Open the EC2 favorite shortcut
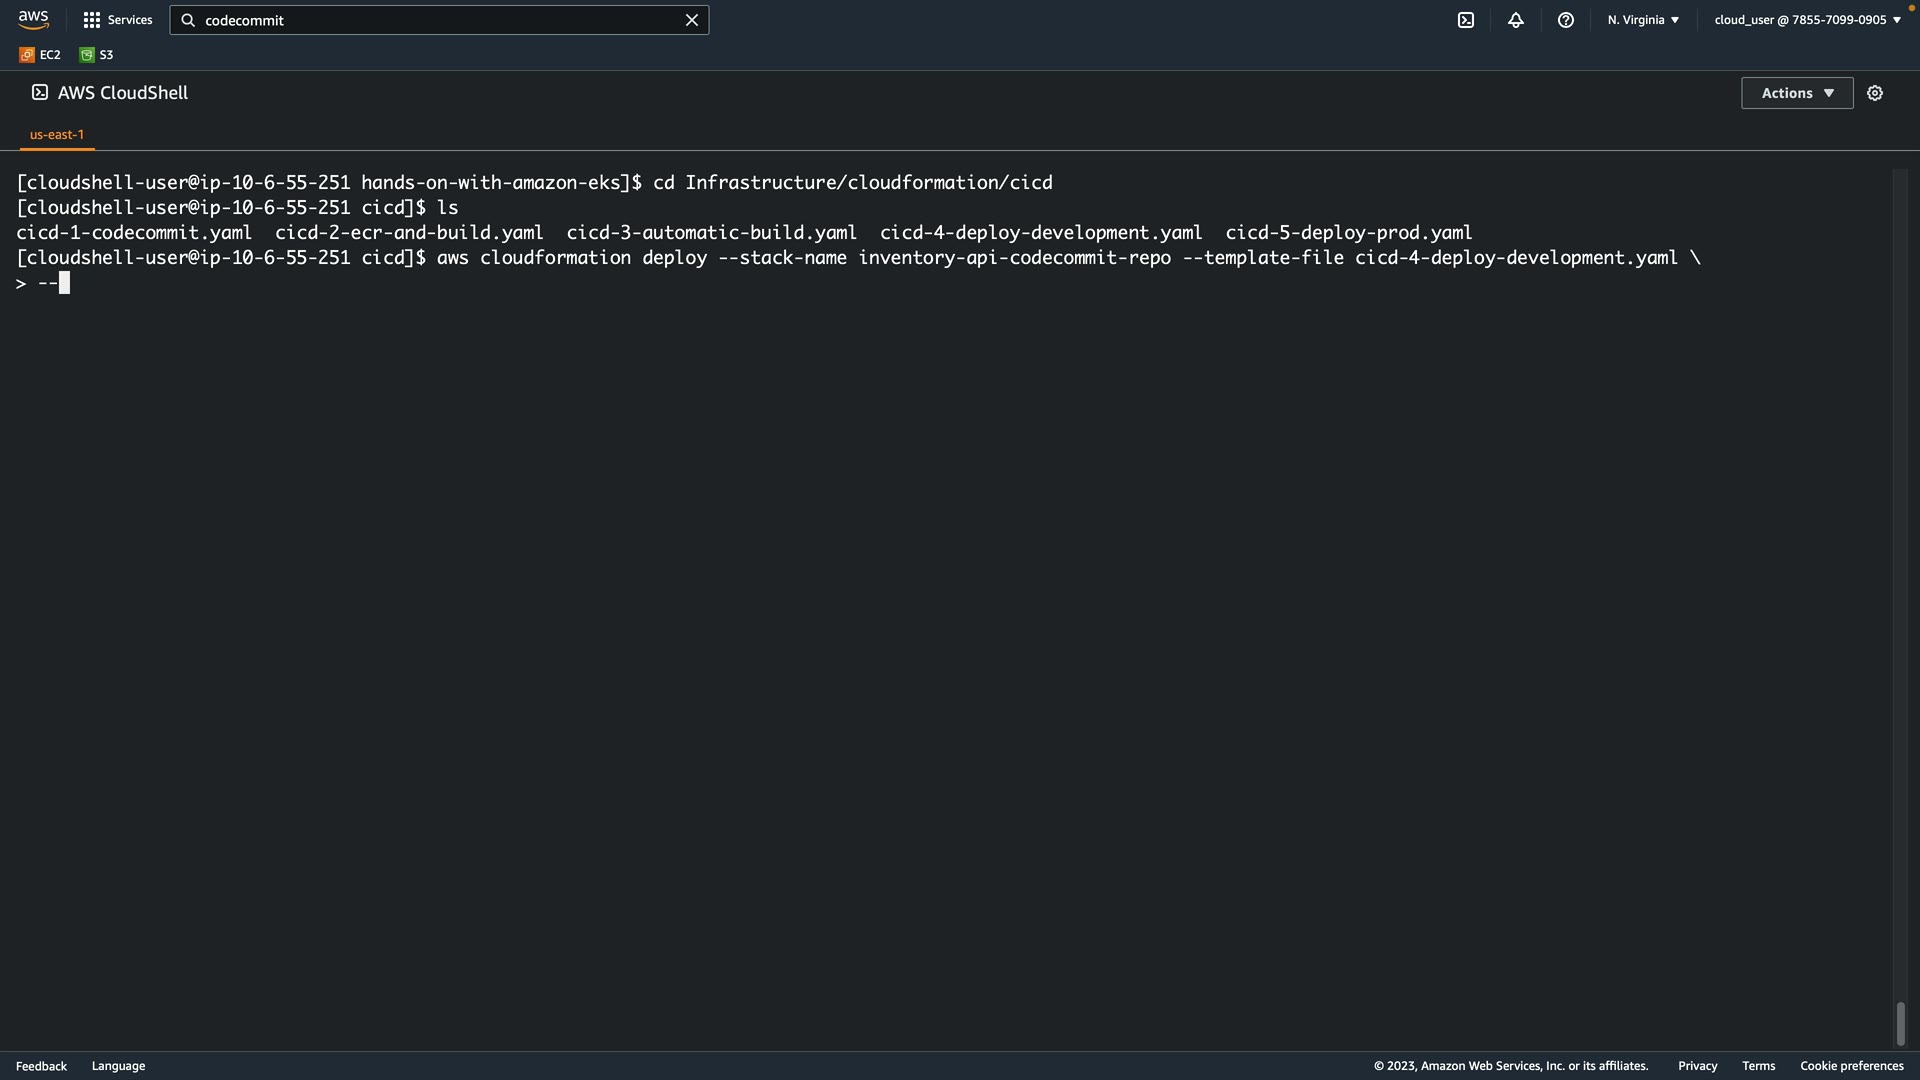The height and width of the screenshot is (1080, 1920). click(40, 55)
